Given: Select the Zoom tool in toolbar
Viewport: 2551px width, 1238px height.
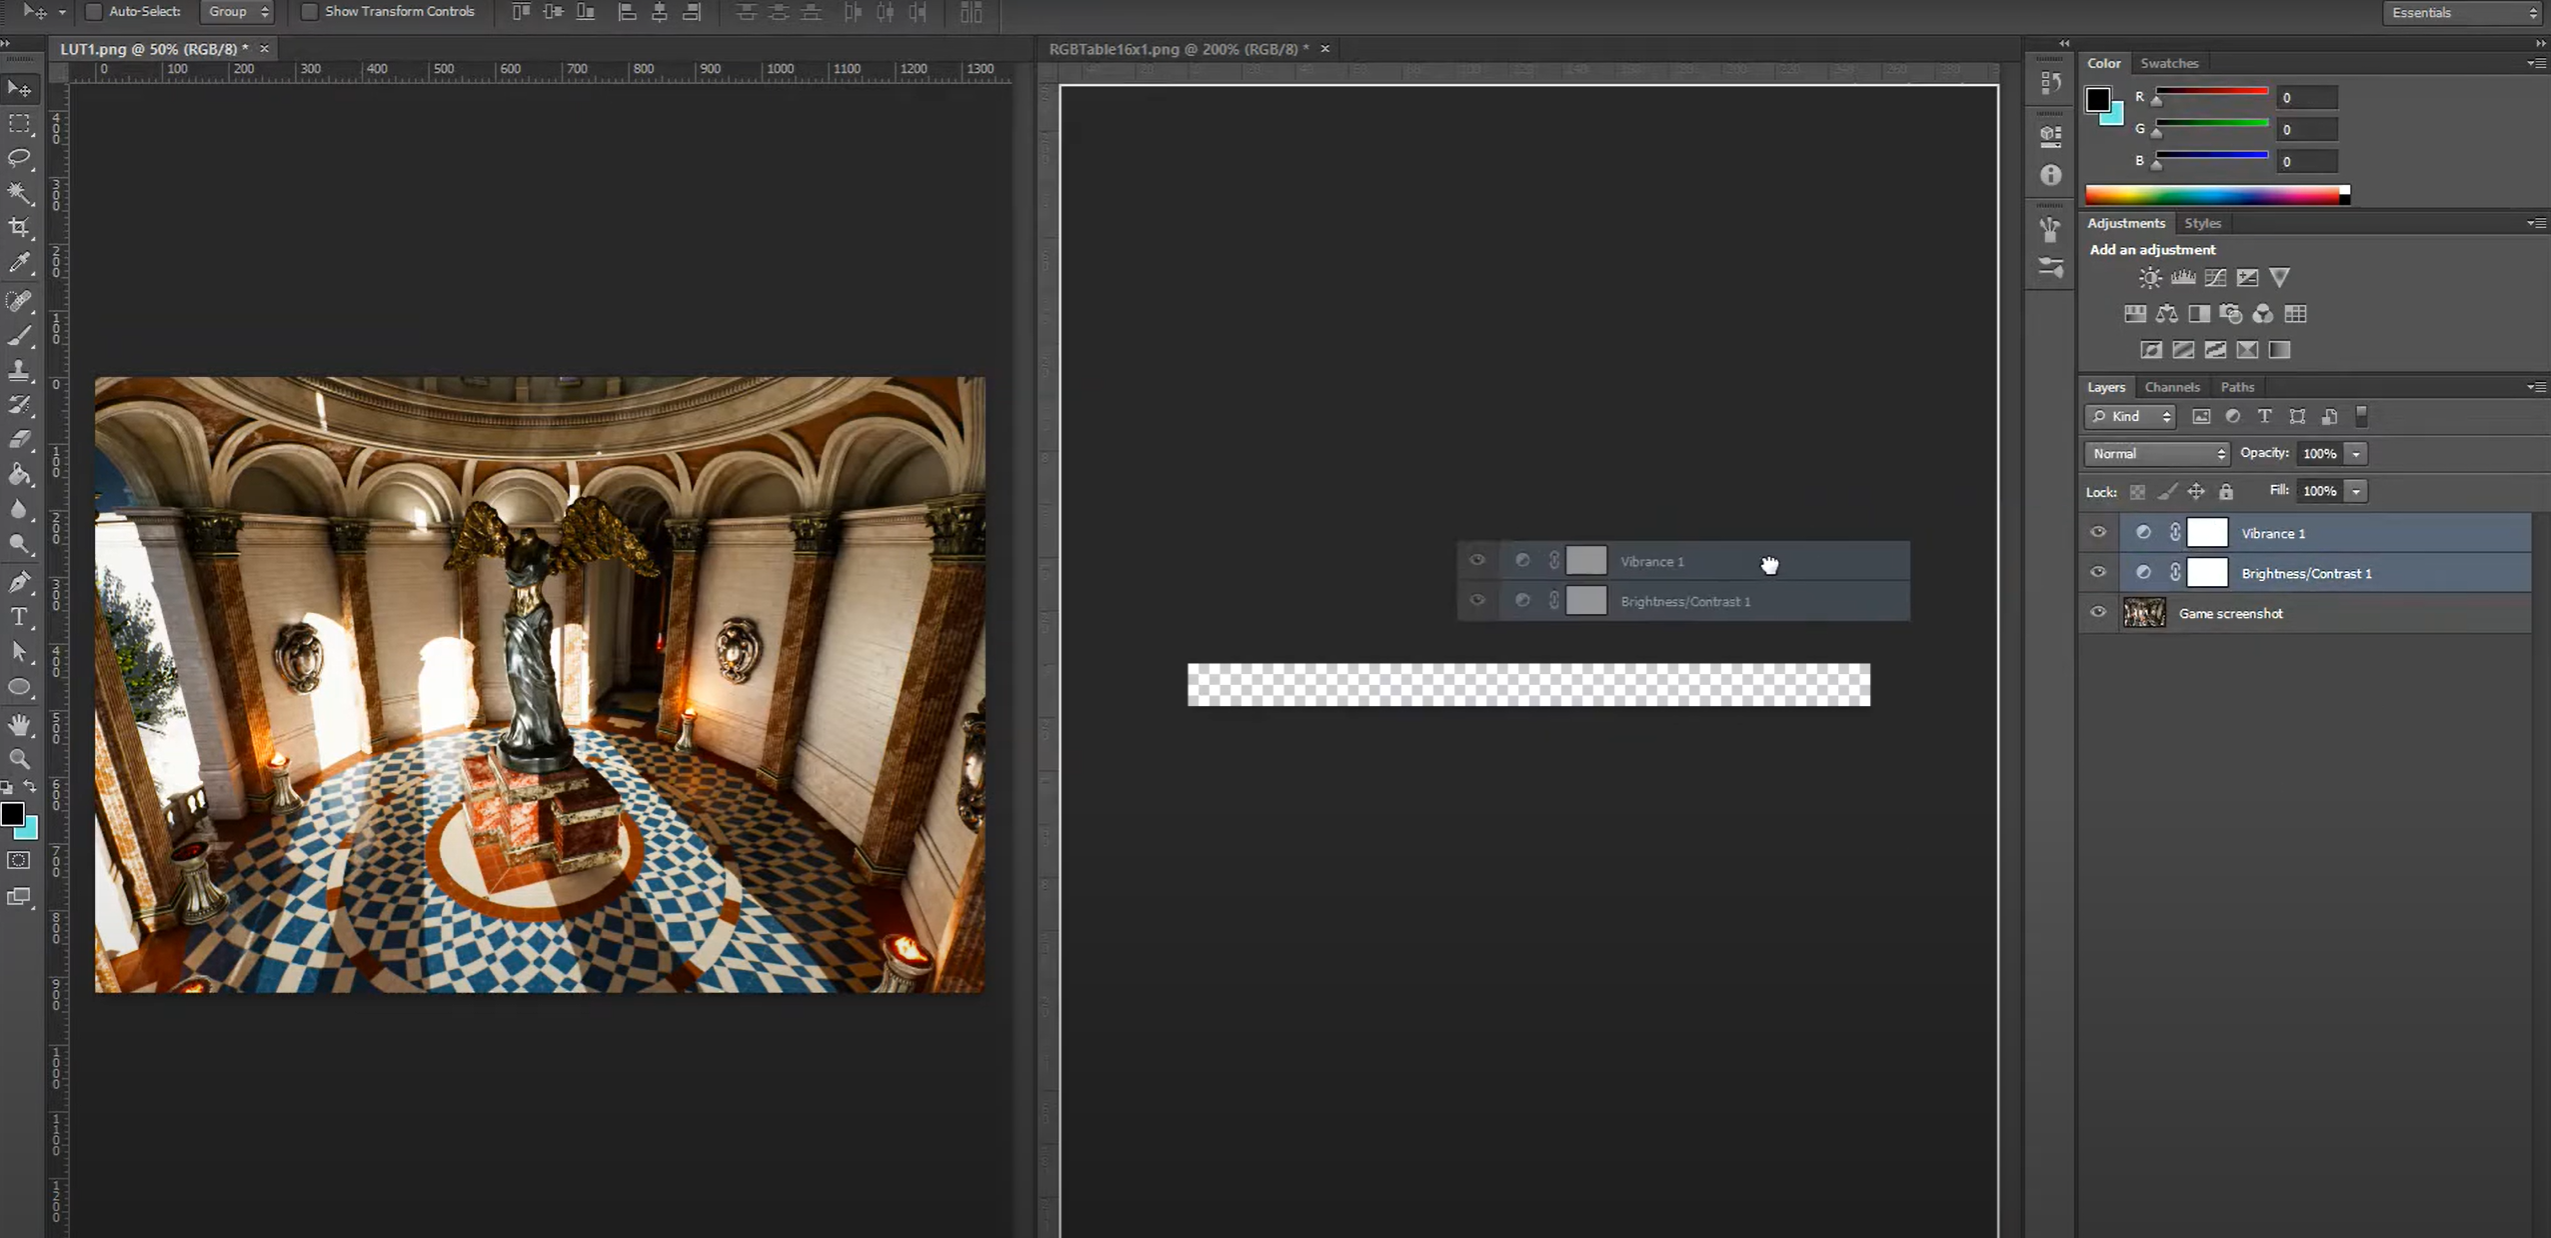Looking at the screenshot, I should point(19,759).
